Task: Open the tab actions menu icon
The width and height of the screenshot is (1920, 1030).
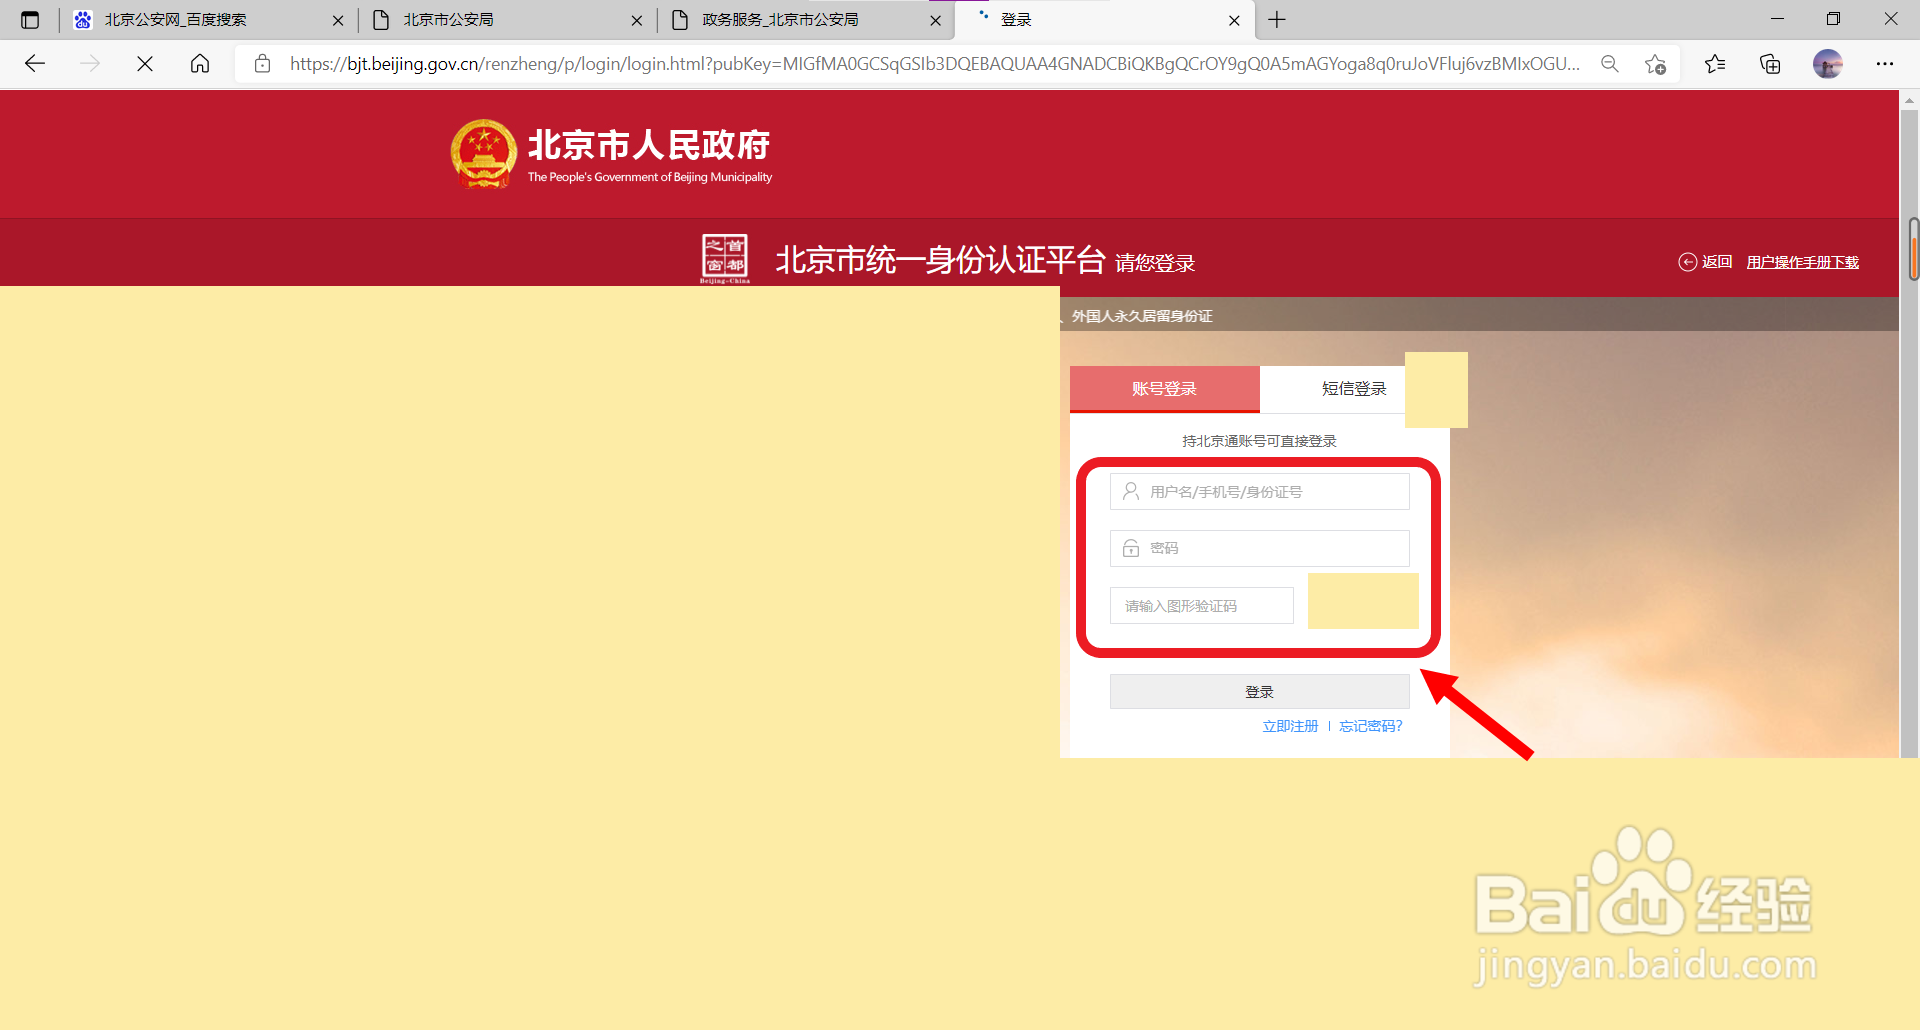Action: [30, 20]
